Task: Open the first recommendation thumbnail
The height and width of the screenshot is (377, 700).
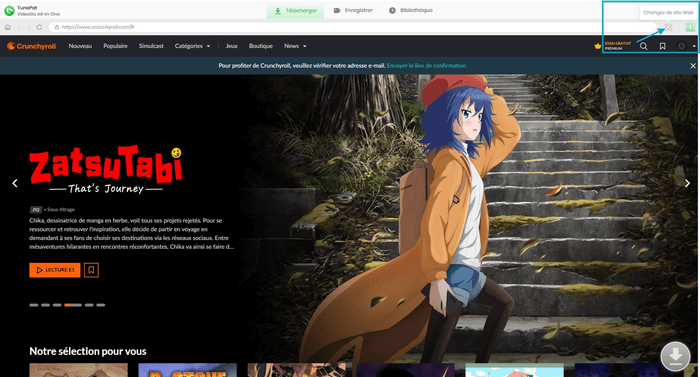Action: click(79, 370)
